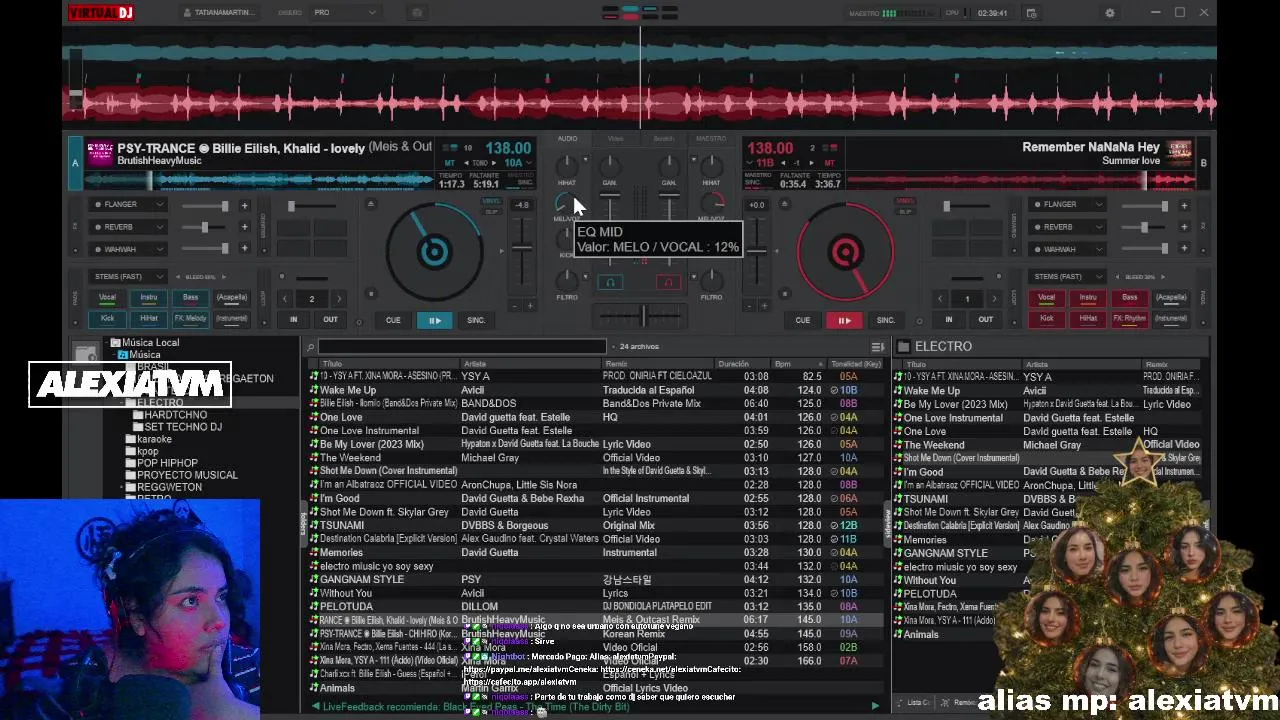Image resolution: width=1280 pixels, height=720 pixels.
Task: Click the plus button beside WAHWAH on deck B
Action: [1184, 249]
